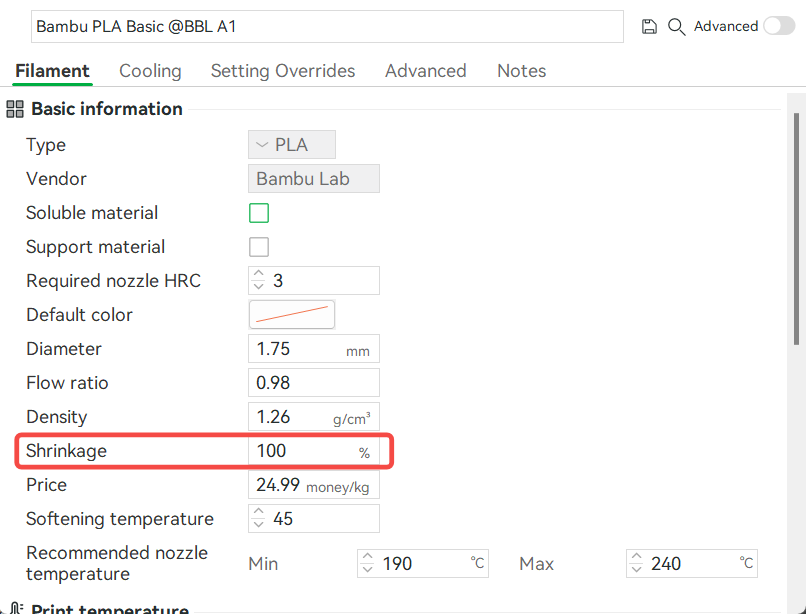Decrease the Softening temperature value
This screenshot has width=806, height=614.
click(x=259, y=525)
